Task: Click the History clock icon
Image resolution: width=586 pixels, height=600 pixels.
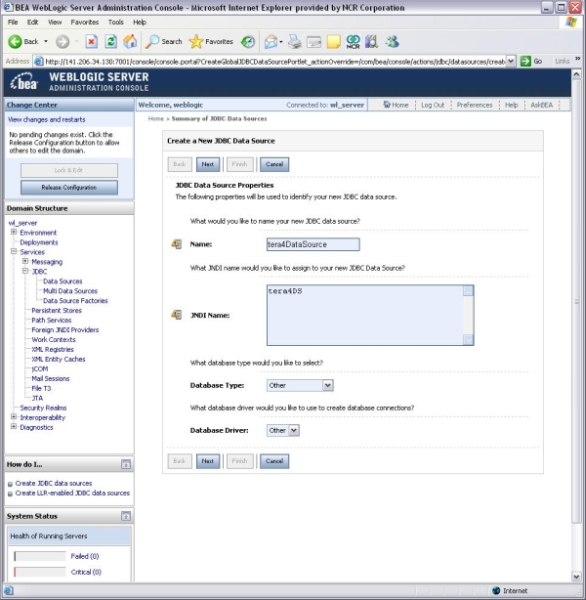Action: (248, 41)
